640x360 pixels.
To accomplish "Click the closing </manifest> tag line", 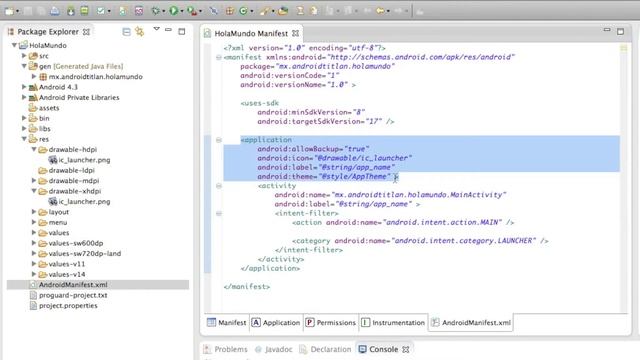I will click(247, 287).
